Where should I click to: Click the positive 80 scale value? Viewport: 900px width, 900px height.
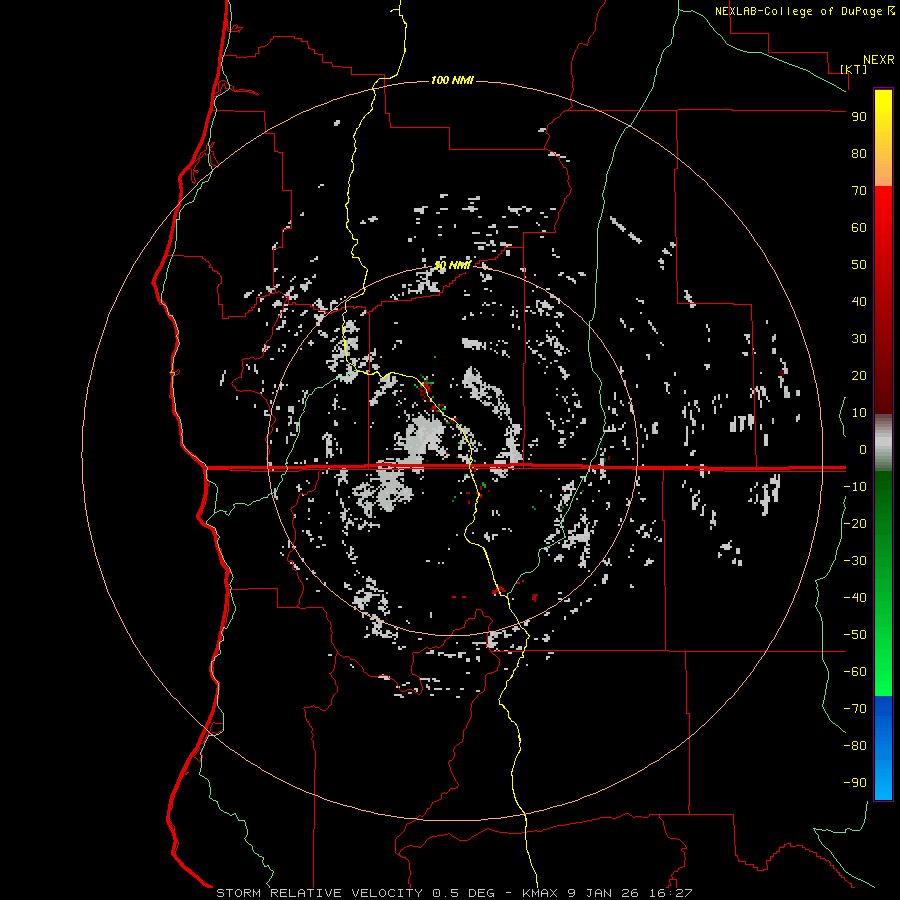(x=859, y=153)
